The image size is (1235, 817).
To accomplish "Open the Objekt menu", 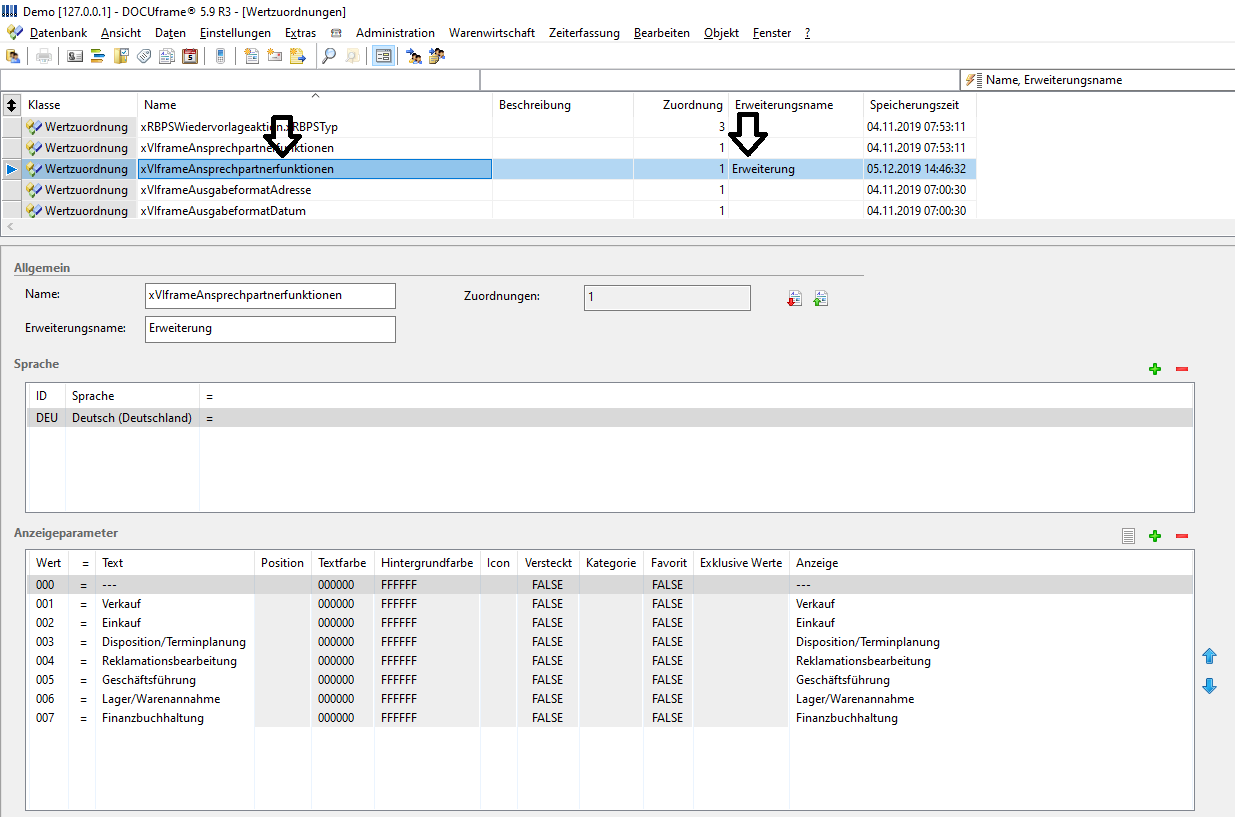I will [x=721, y=33].
